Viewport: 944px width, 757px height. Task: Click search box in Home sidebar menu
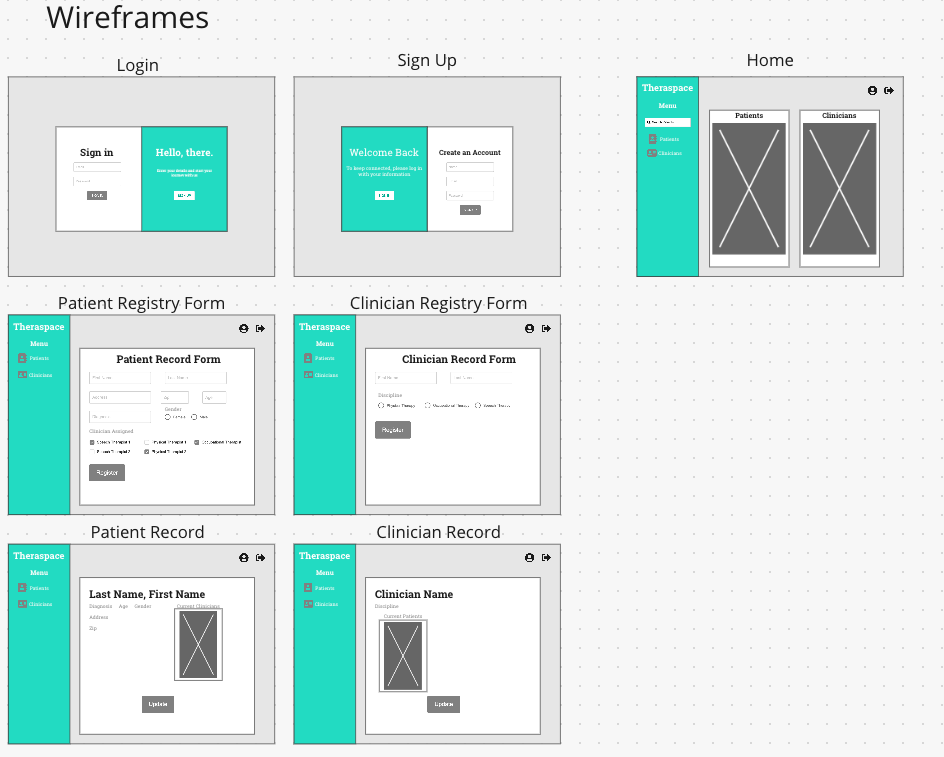tap(668, 122)
